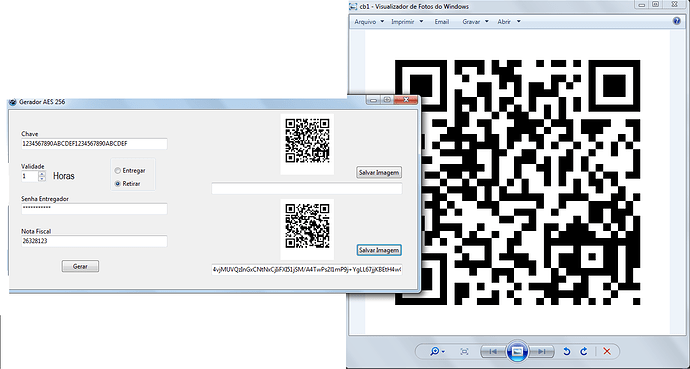This screenshot has height=369, width=690.
Task: Select the Retirar radio option
Action: pyautogui.click(x=117, y=184)
